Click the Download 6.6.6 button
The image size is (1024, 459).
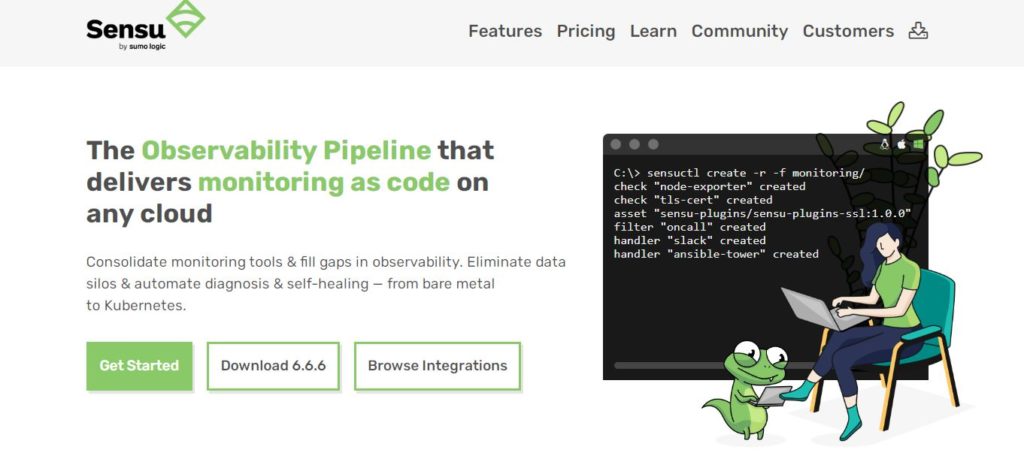pyautogui.click(x=273, y=366)
